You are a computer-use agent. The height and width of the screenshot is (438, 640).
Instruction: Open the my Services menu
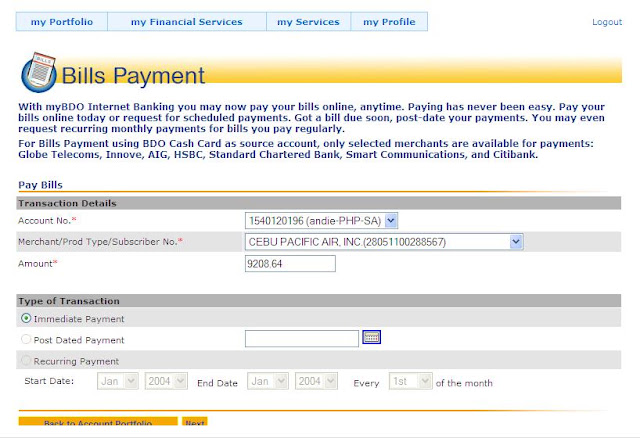[x=308, y=22]
